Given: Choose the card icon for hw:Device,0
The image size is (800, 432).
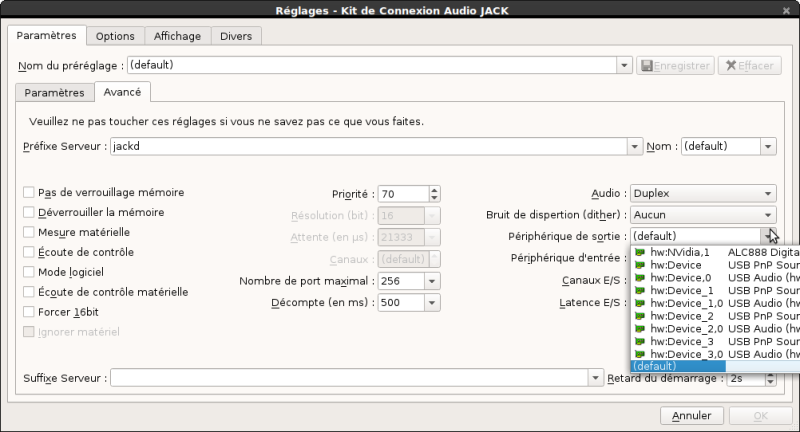Looking at the screenshot, I should [639, 277].
